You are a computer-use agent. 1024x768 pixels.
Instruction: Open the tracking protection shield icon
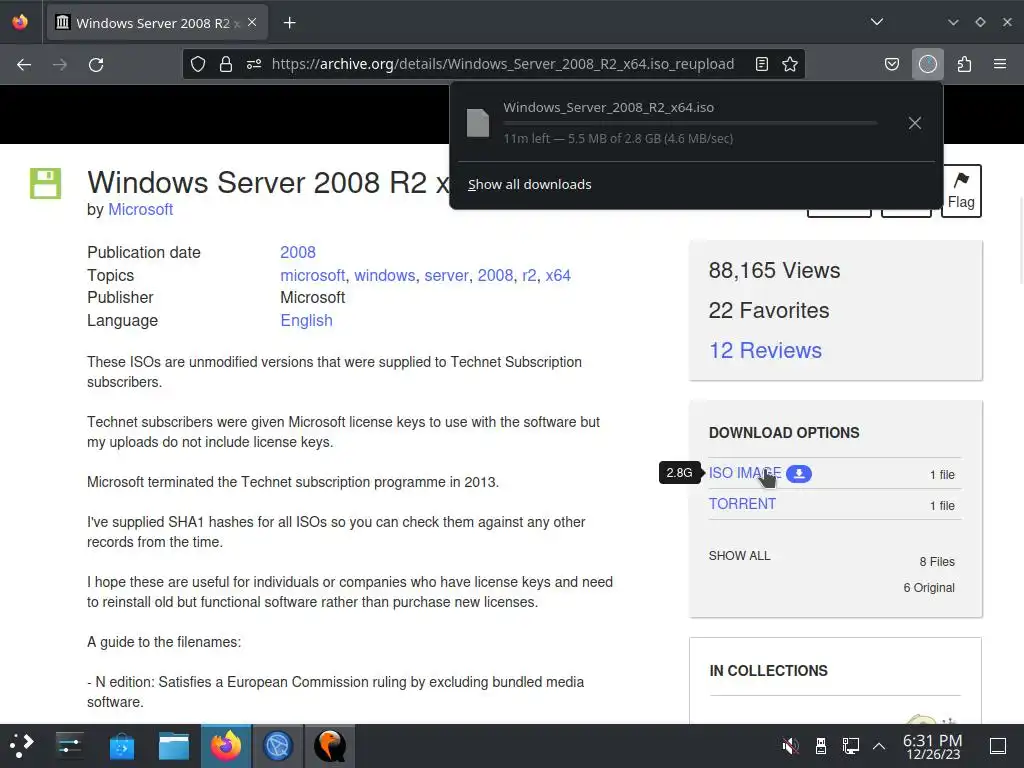(198, 64)
